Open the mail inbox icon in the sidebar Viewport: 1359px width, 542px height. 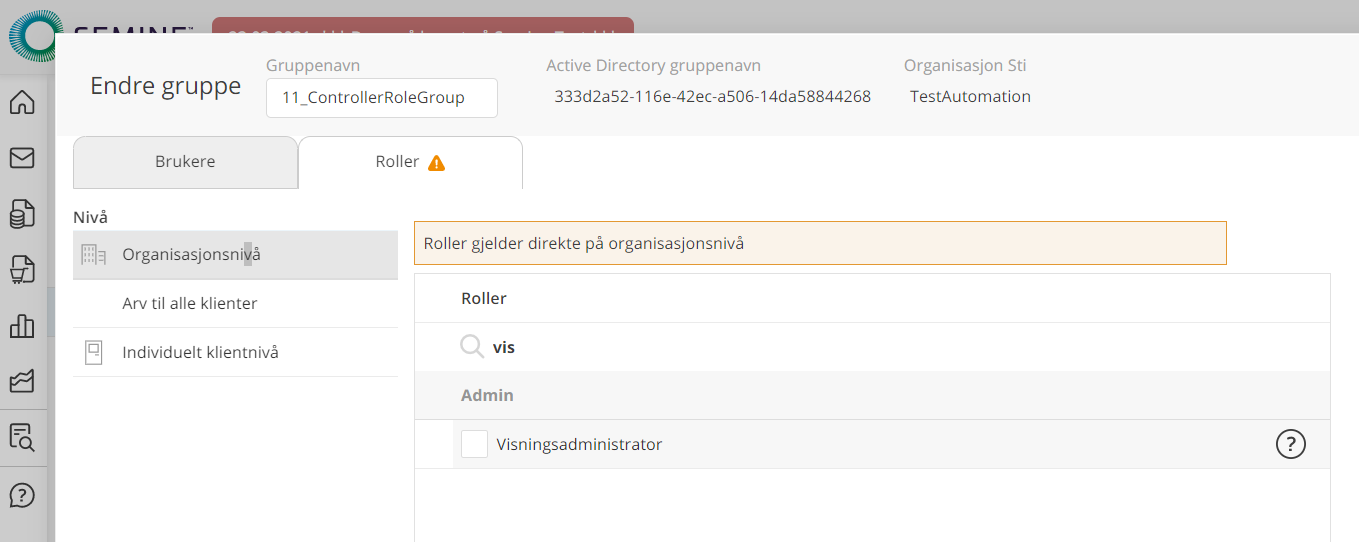pos(22,158)
